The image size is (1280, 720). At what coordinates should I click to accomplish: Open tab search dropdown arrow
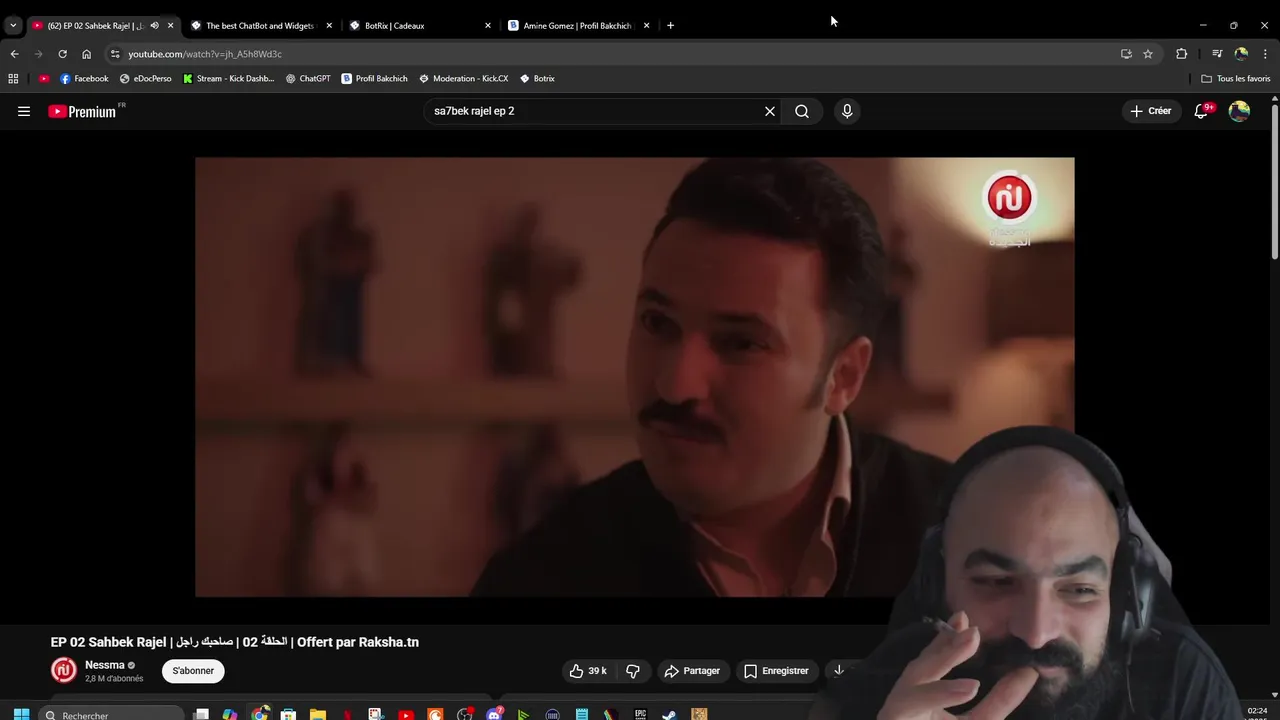[x=13, y=26]
